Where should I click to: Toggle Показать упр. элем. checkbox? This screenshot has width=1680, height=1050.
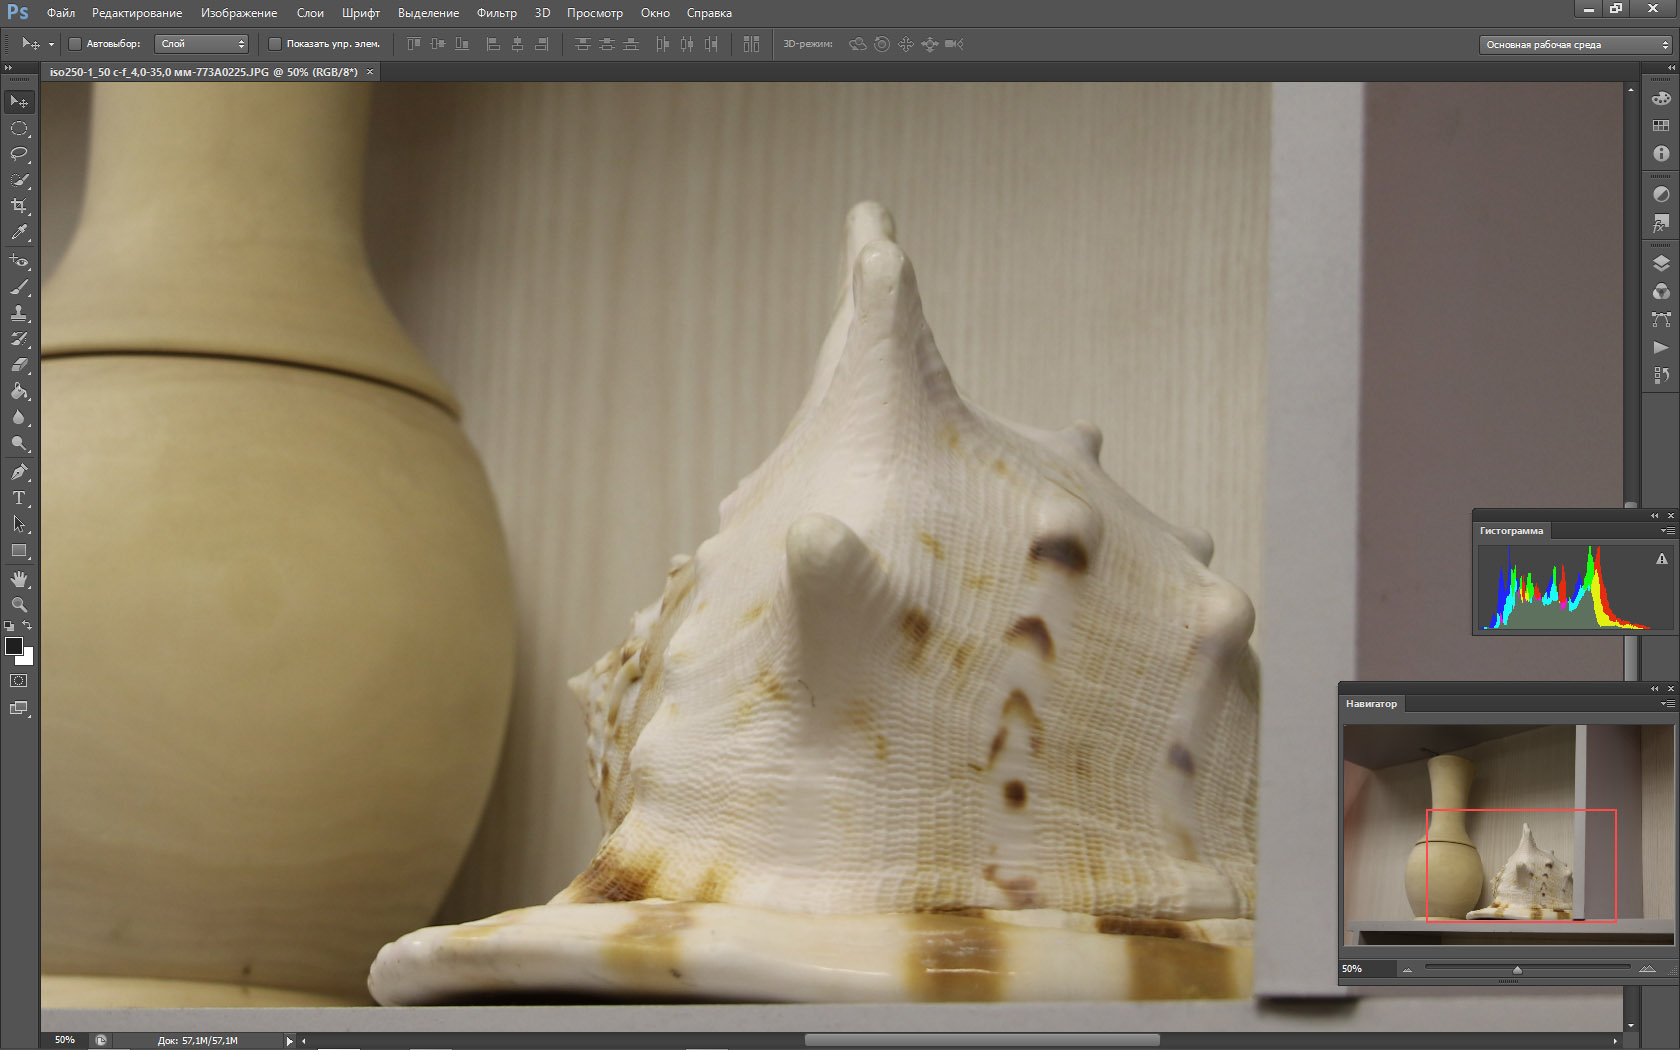(x=275, y=44)
